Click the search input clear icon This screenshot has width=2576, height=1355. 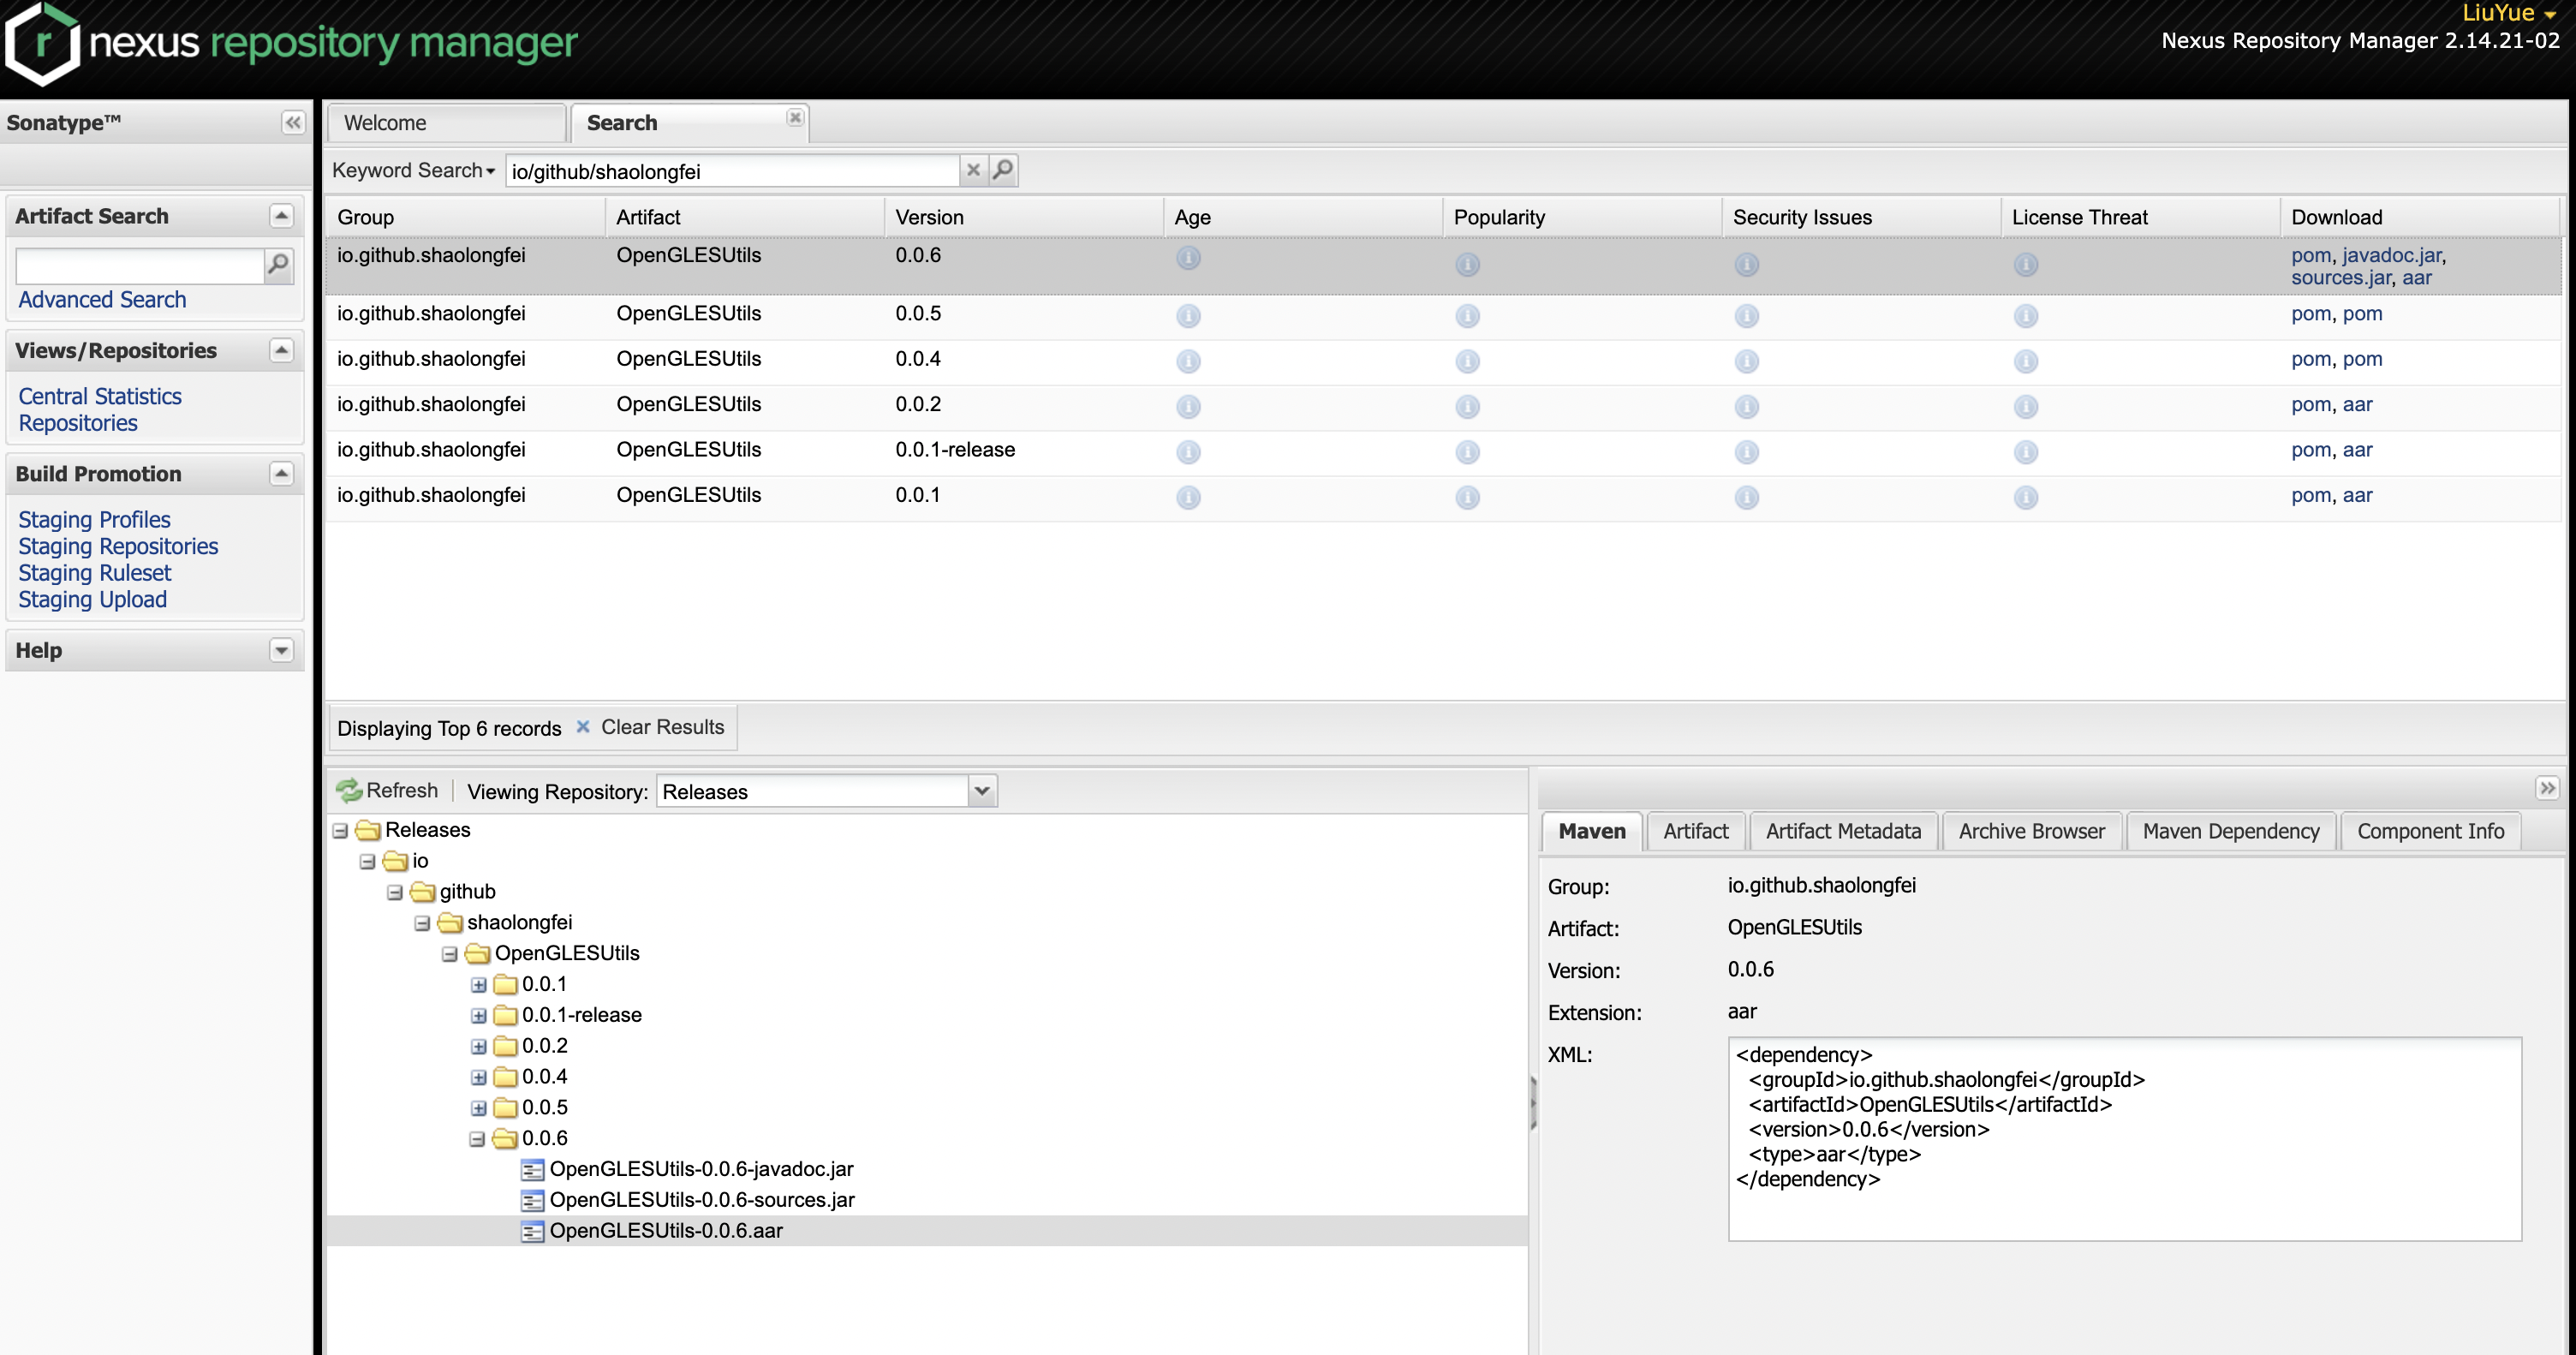pyautogui.click(x=975, y=169)
